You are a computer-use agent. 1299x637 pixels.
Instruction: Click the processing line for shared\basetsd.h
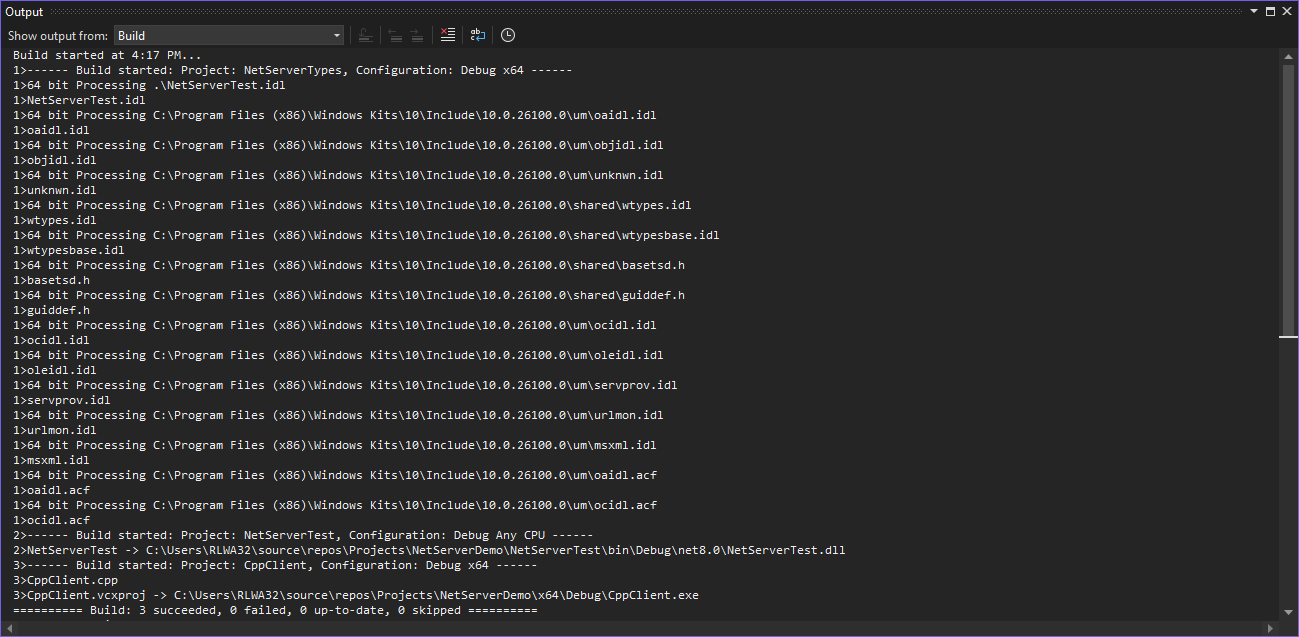pyautogui.click(x=349, y=265)
